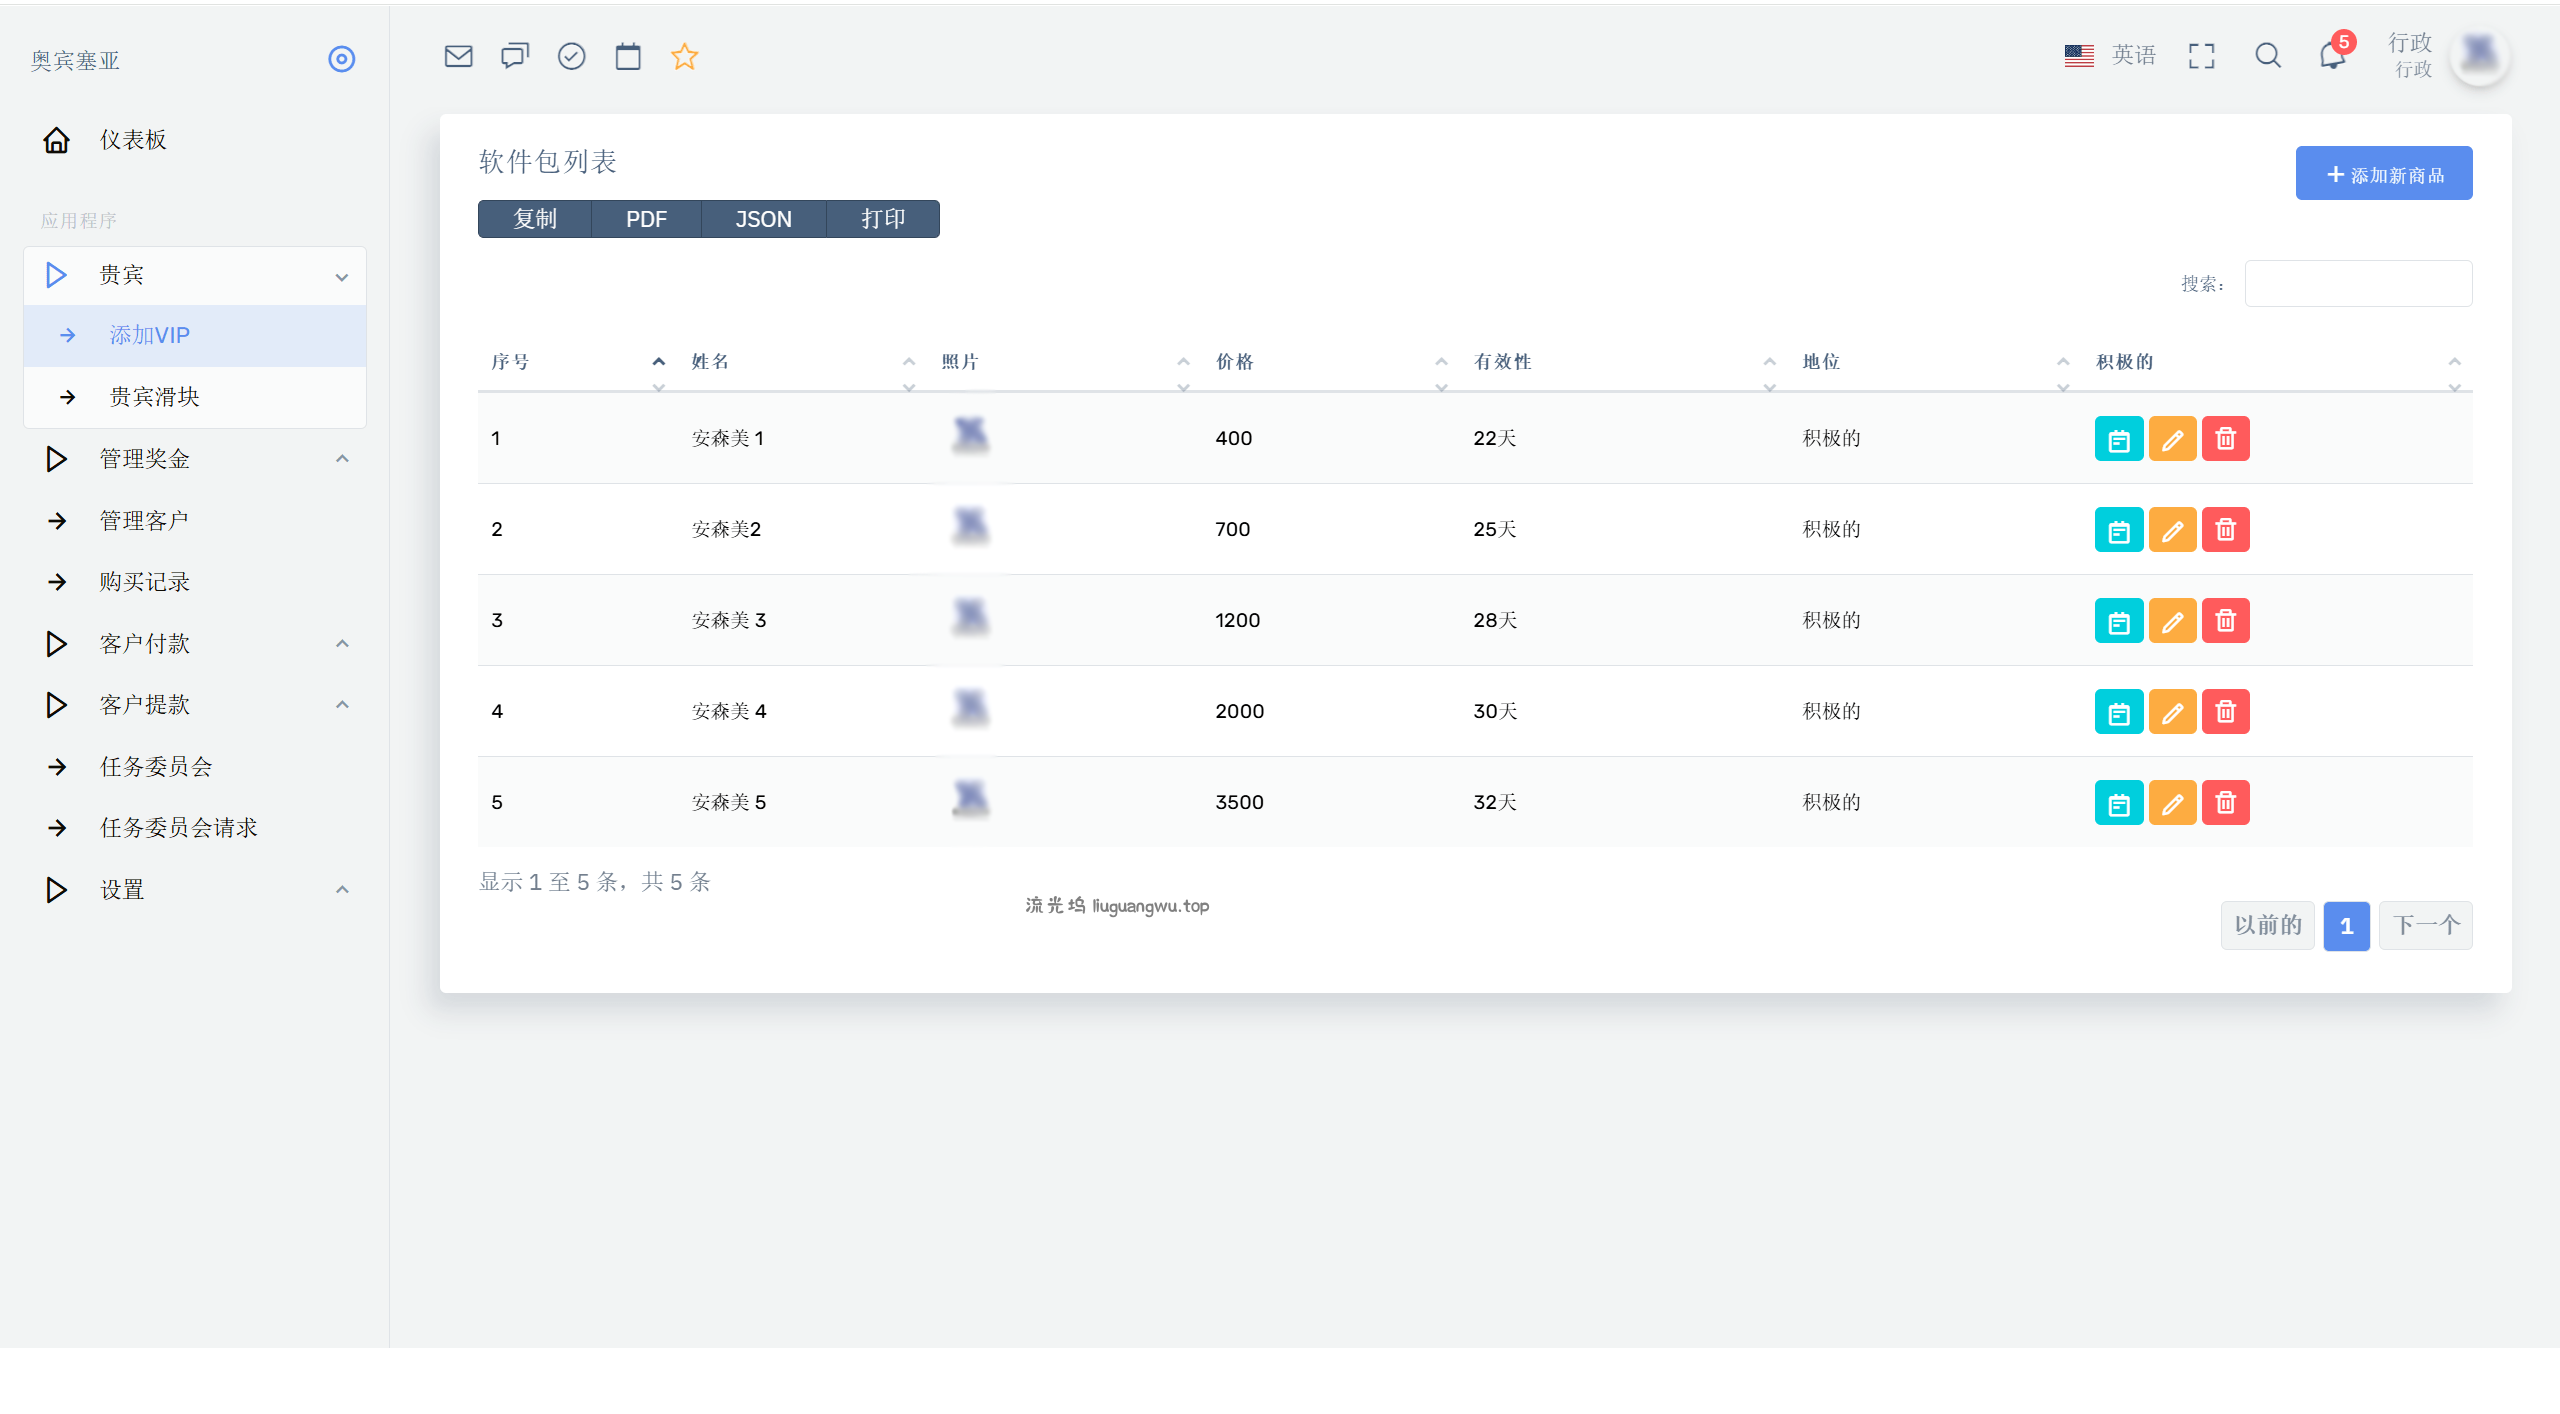Click the checkmark tasks icon
Image resolution: width=2560 pixels, height=1414 pixels.
571,56
